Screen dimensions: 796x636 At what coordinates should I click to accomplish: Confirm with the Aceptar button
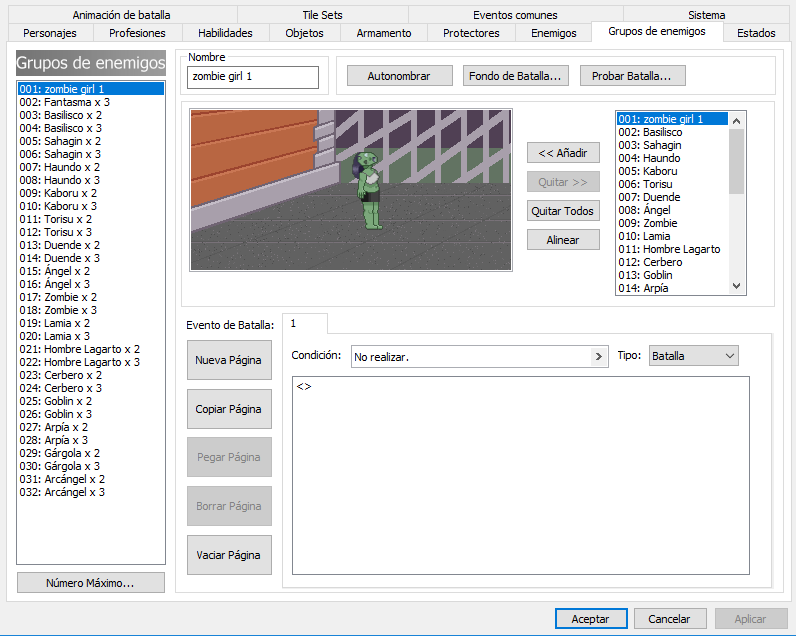point(590,619)
